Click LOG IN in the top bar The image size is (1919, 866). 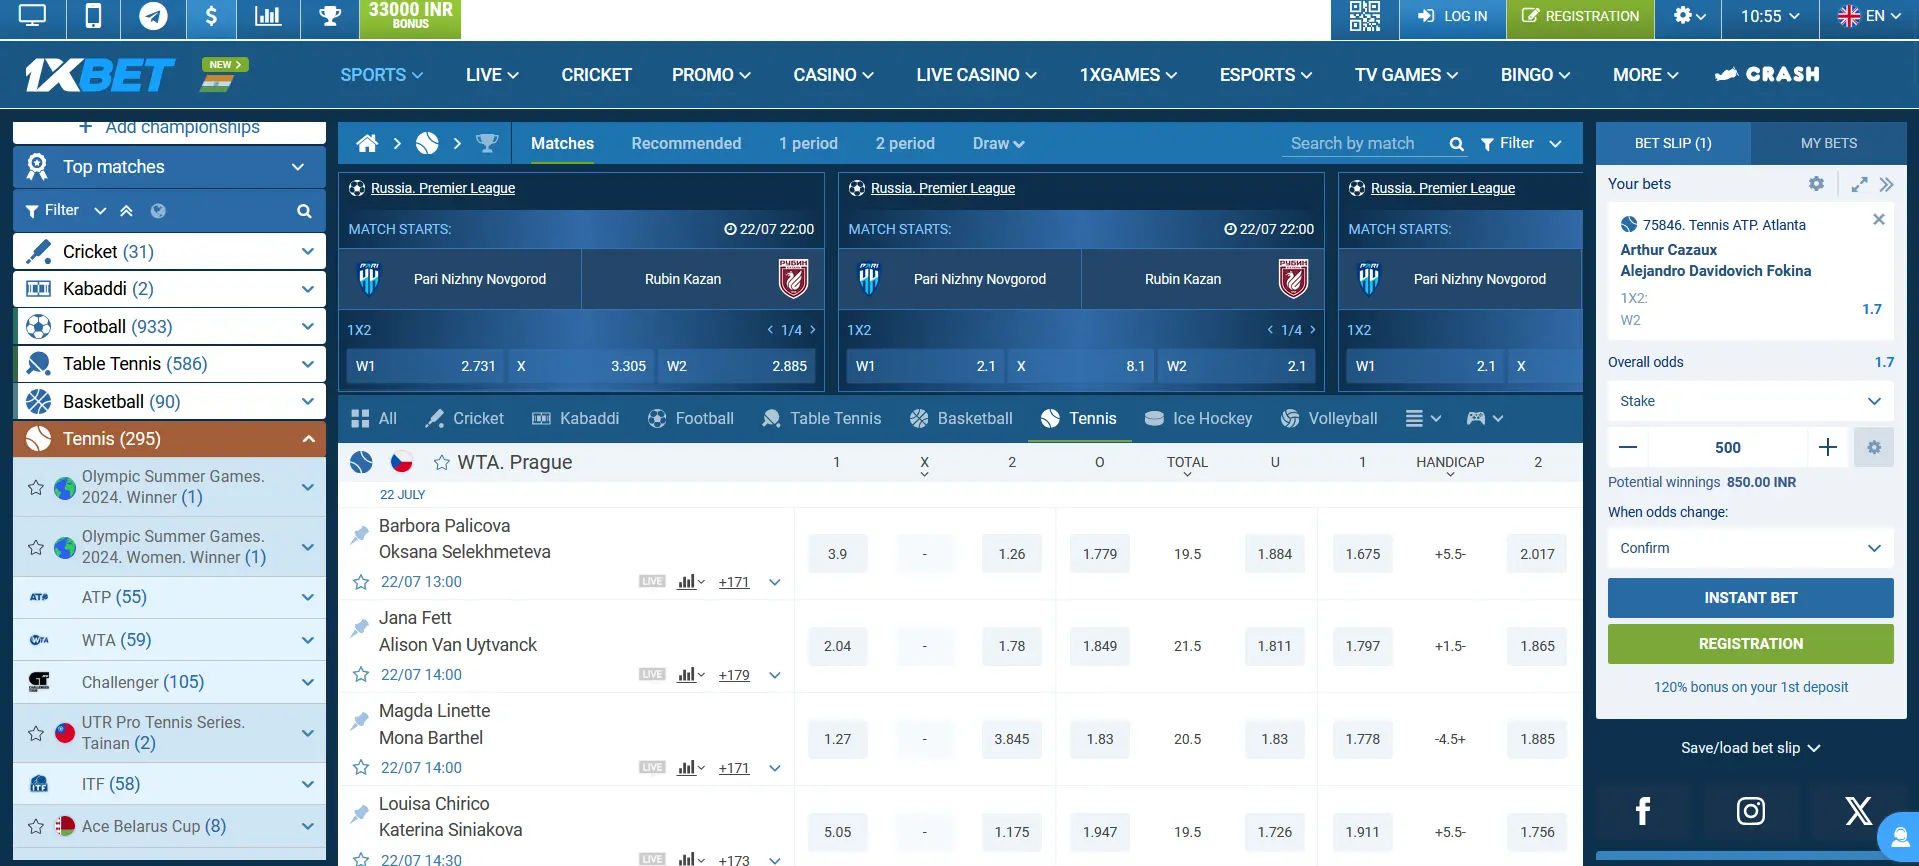click(x=1452, y=17)
